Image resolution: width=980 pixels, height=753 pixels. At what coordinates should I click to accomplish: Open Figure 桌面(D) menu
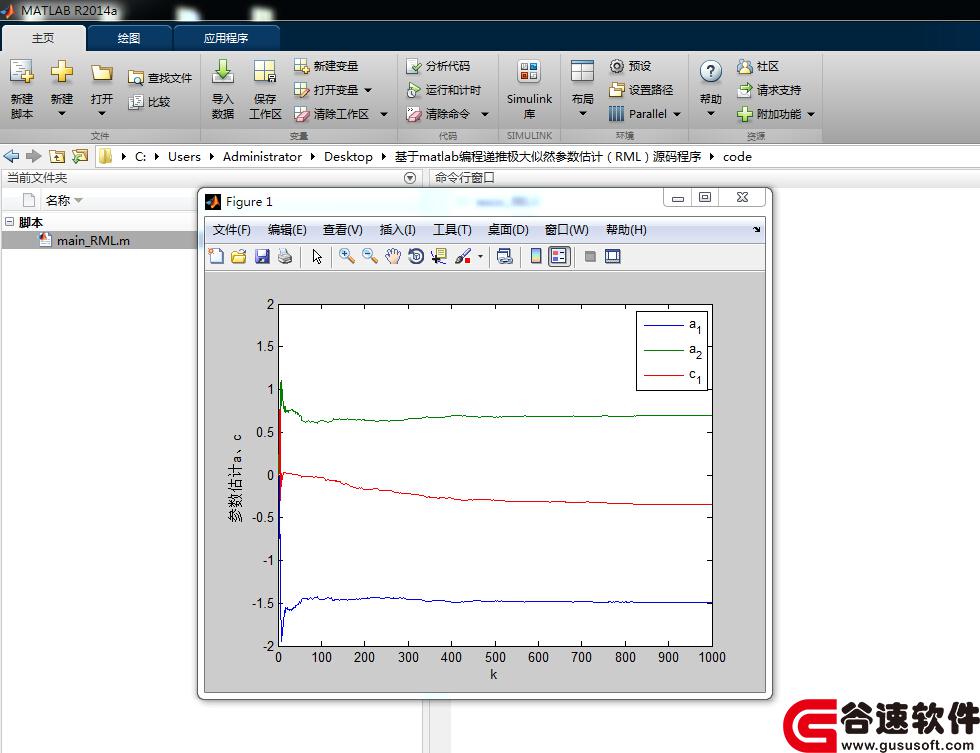coord(508,230)
